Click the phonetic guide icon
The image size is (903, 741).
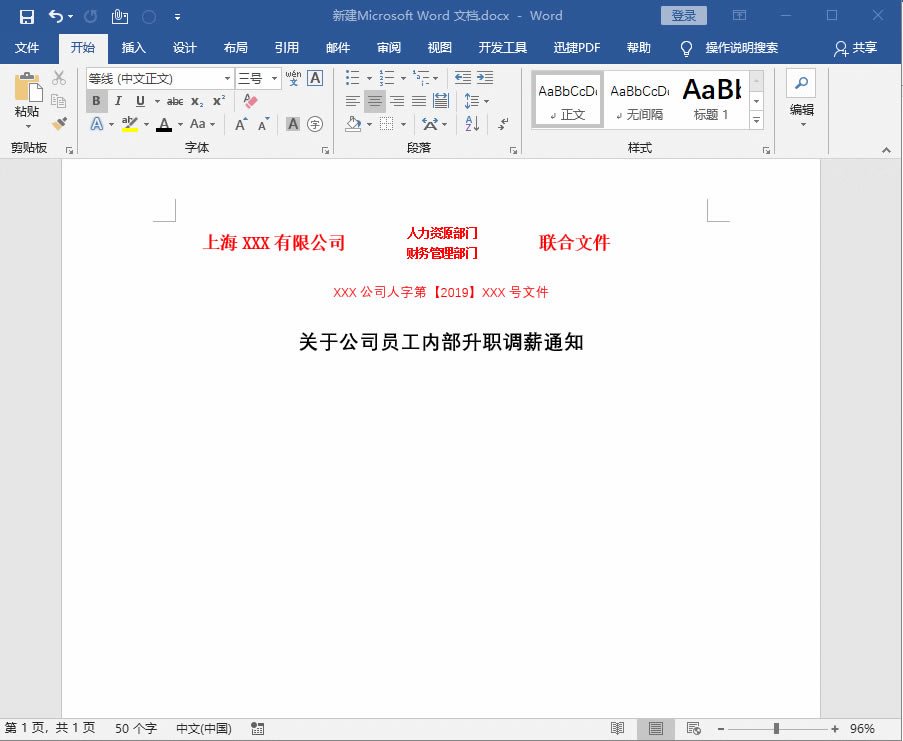[293, 78]
